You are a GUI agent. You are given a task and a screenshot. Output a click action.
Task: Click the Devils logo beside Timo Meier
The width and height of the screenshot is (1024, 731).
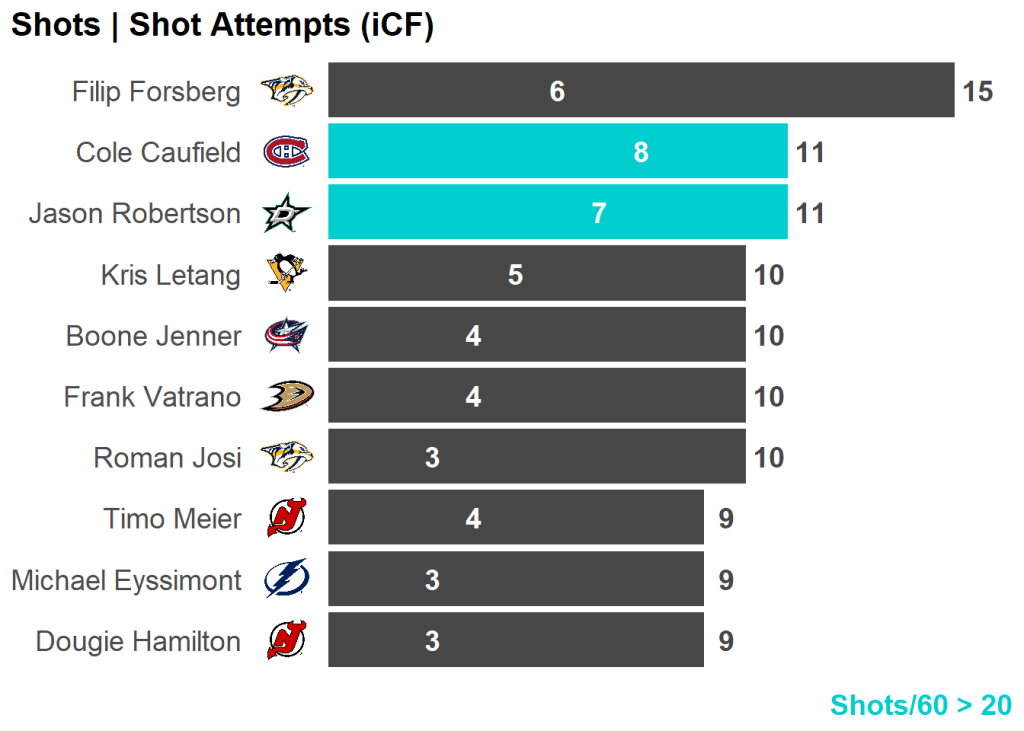tap(287, 519)
